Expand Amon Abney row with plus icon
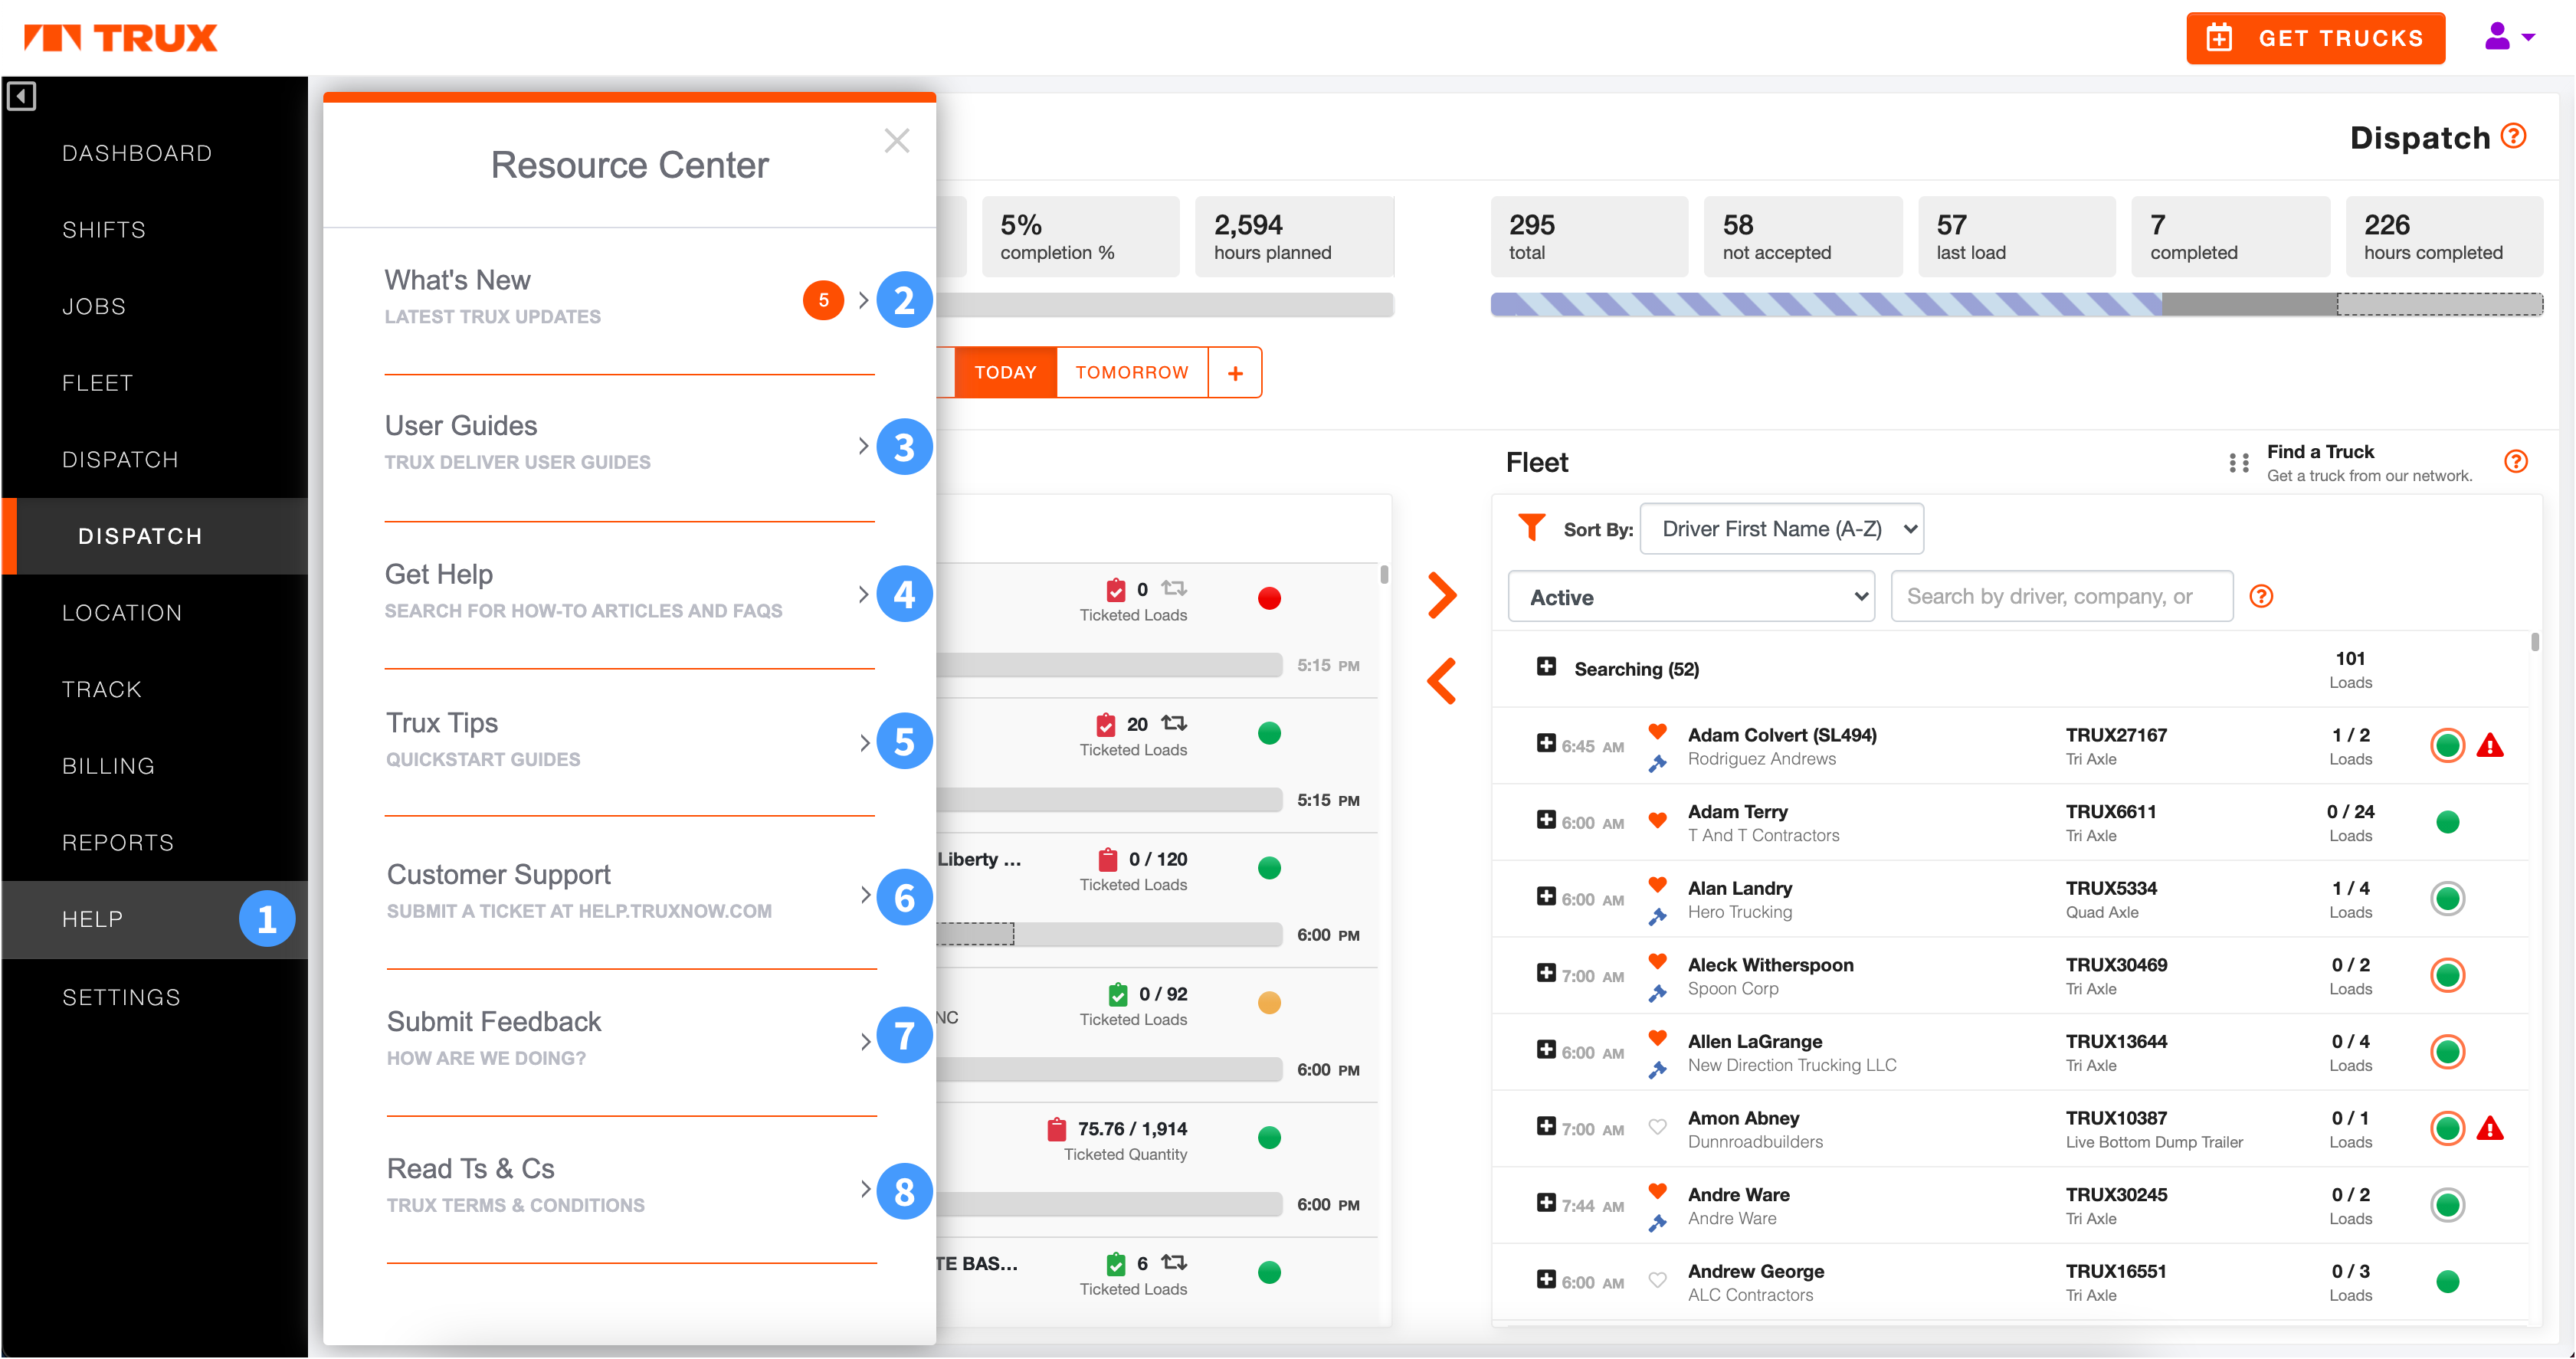This screenshot has width=2576, height=1359. pos(1545,1126)
